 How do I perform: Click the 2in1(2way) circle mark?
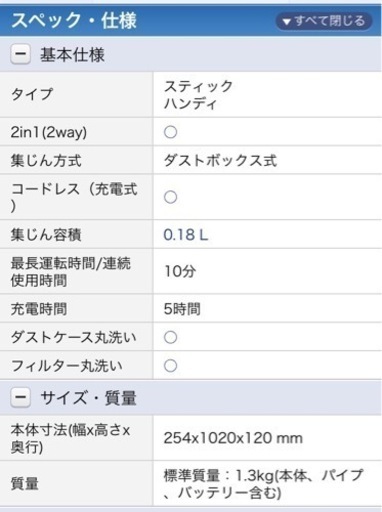pyautogui.click(x=170, y=132)
